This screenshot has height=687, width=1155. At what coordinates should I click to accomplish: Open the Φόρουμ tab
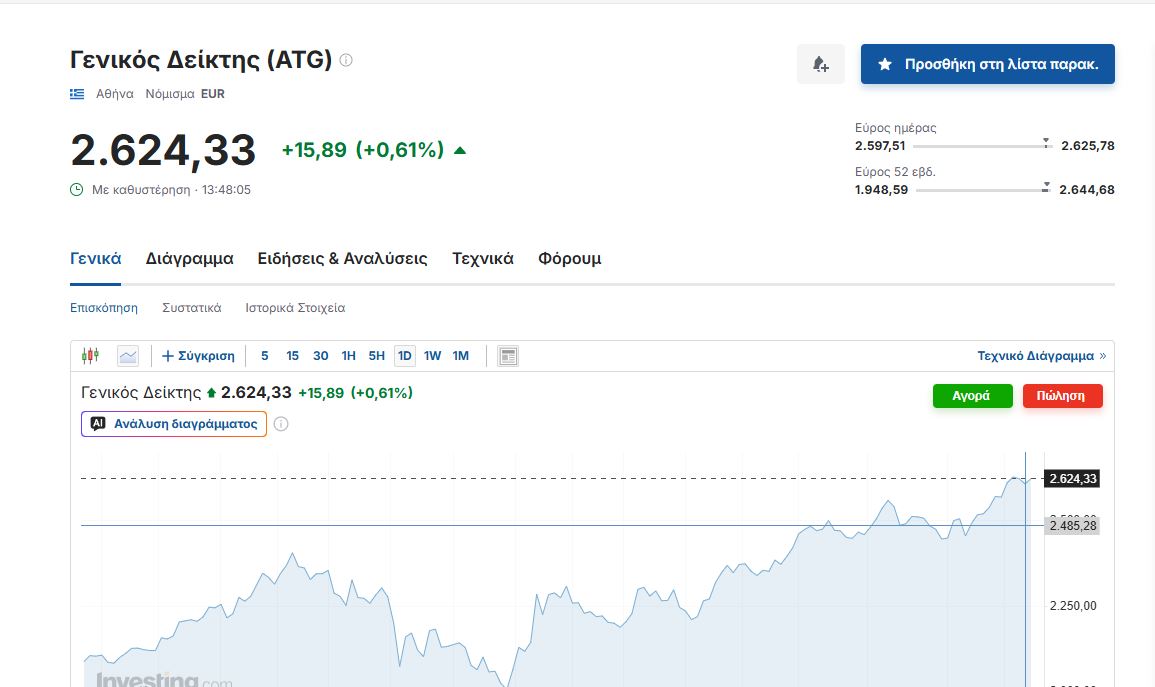569,258
